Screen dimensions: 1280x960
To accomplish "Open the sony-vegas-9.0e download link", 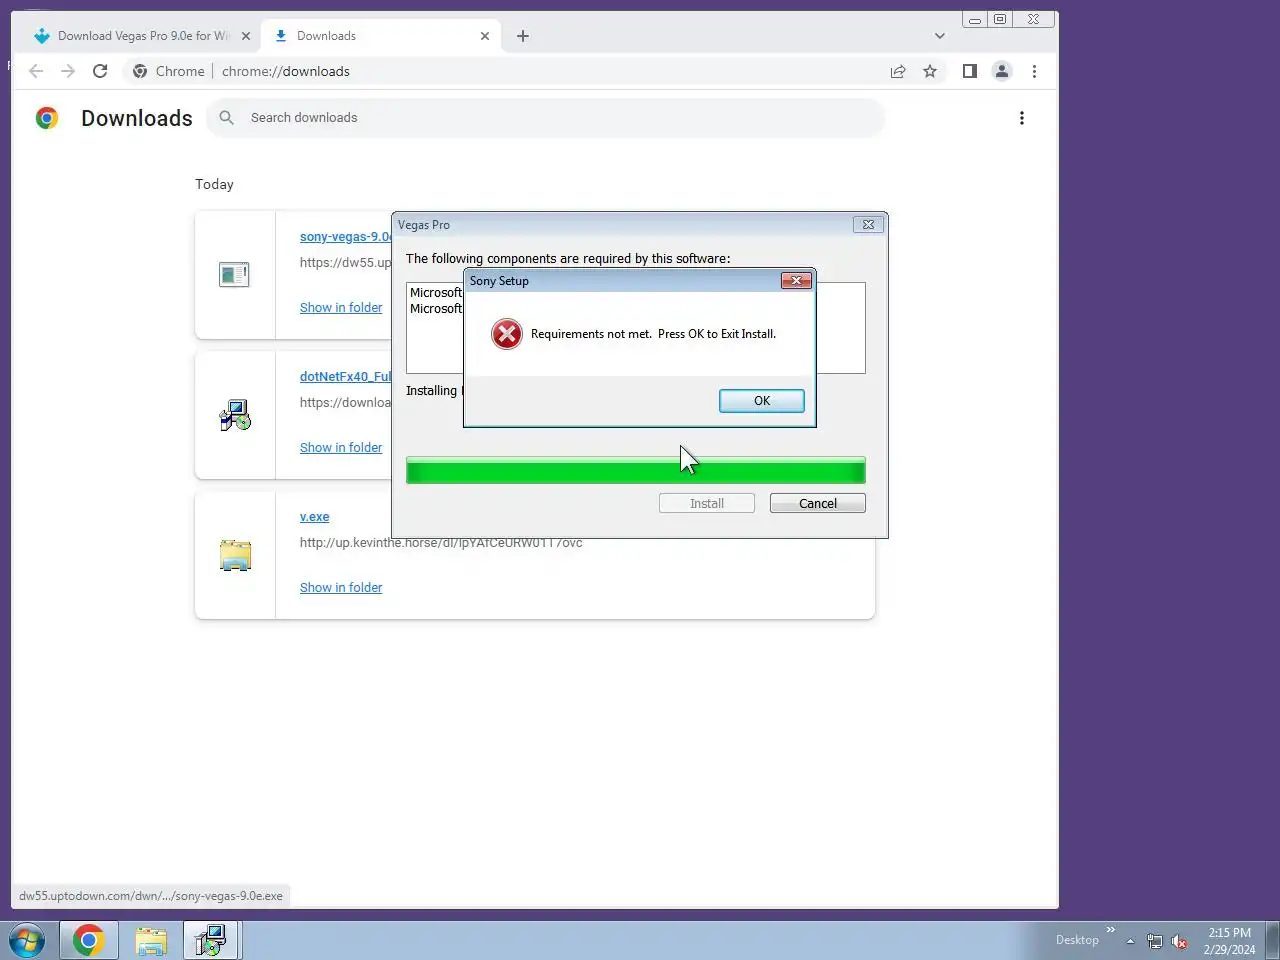I will (x=346, y=237).
